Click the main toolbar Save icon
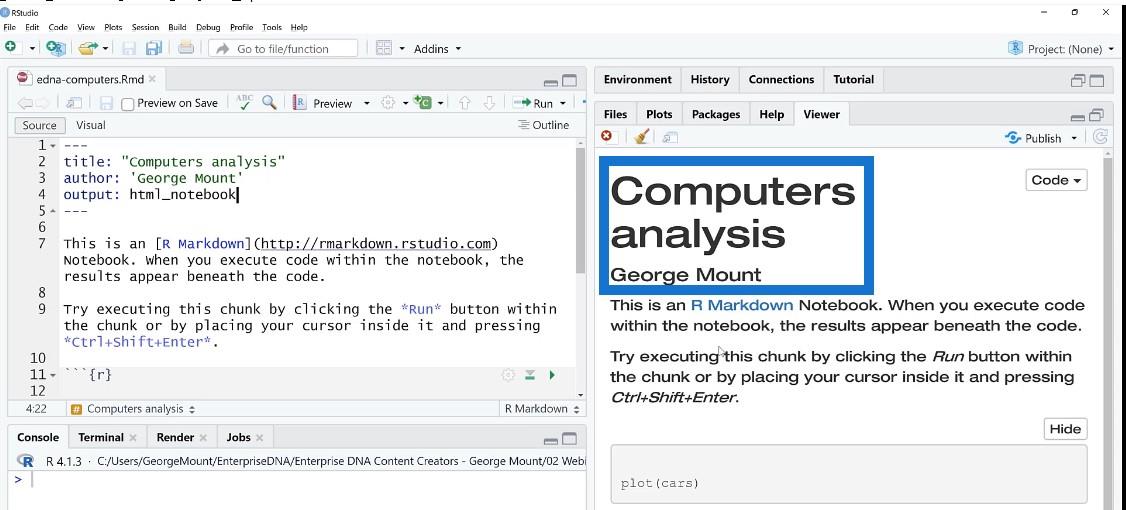Image resolution: width=1126 pixels, height=510 pixels. [129, 48]
